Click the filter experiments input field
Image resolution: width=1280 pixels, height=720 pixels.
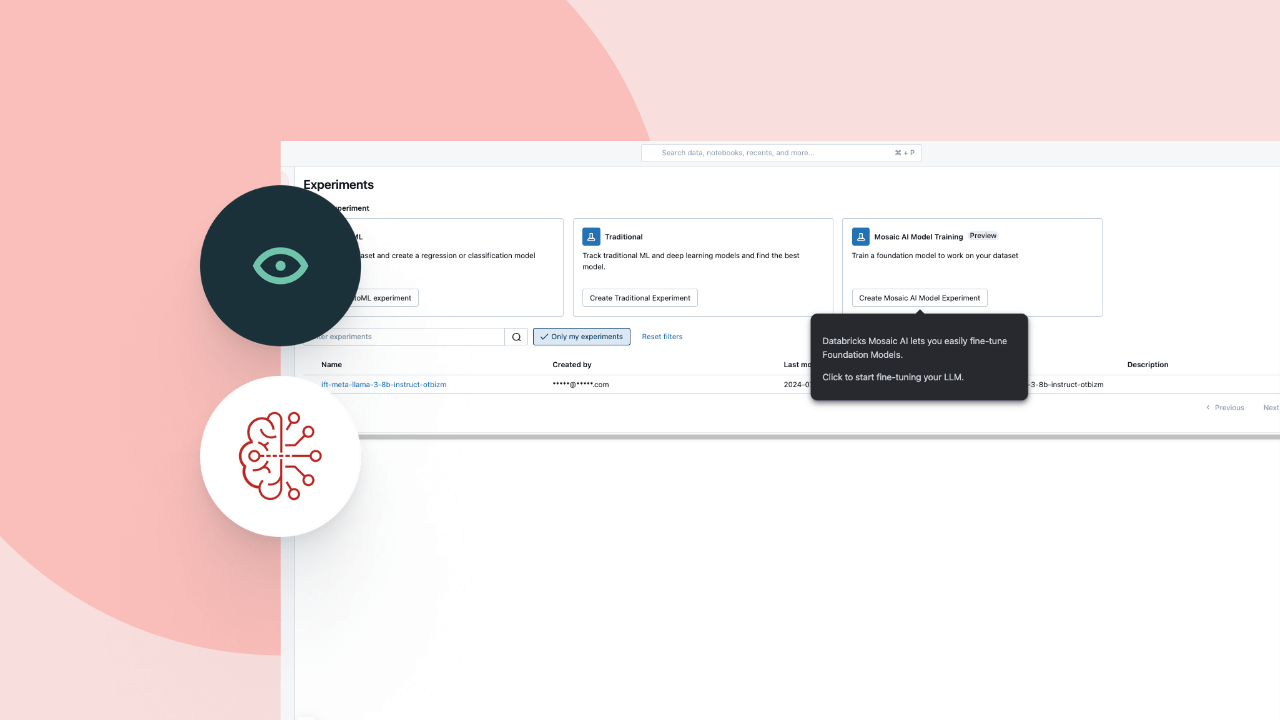tap(404, 337)
